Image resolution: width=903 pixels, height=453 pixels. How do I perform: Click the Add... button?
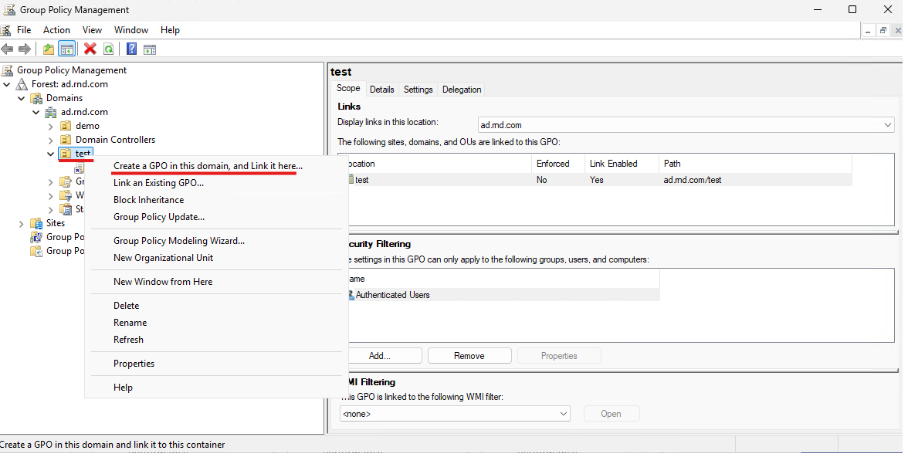pyautogui.click(x=379, y=356)
